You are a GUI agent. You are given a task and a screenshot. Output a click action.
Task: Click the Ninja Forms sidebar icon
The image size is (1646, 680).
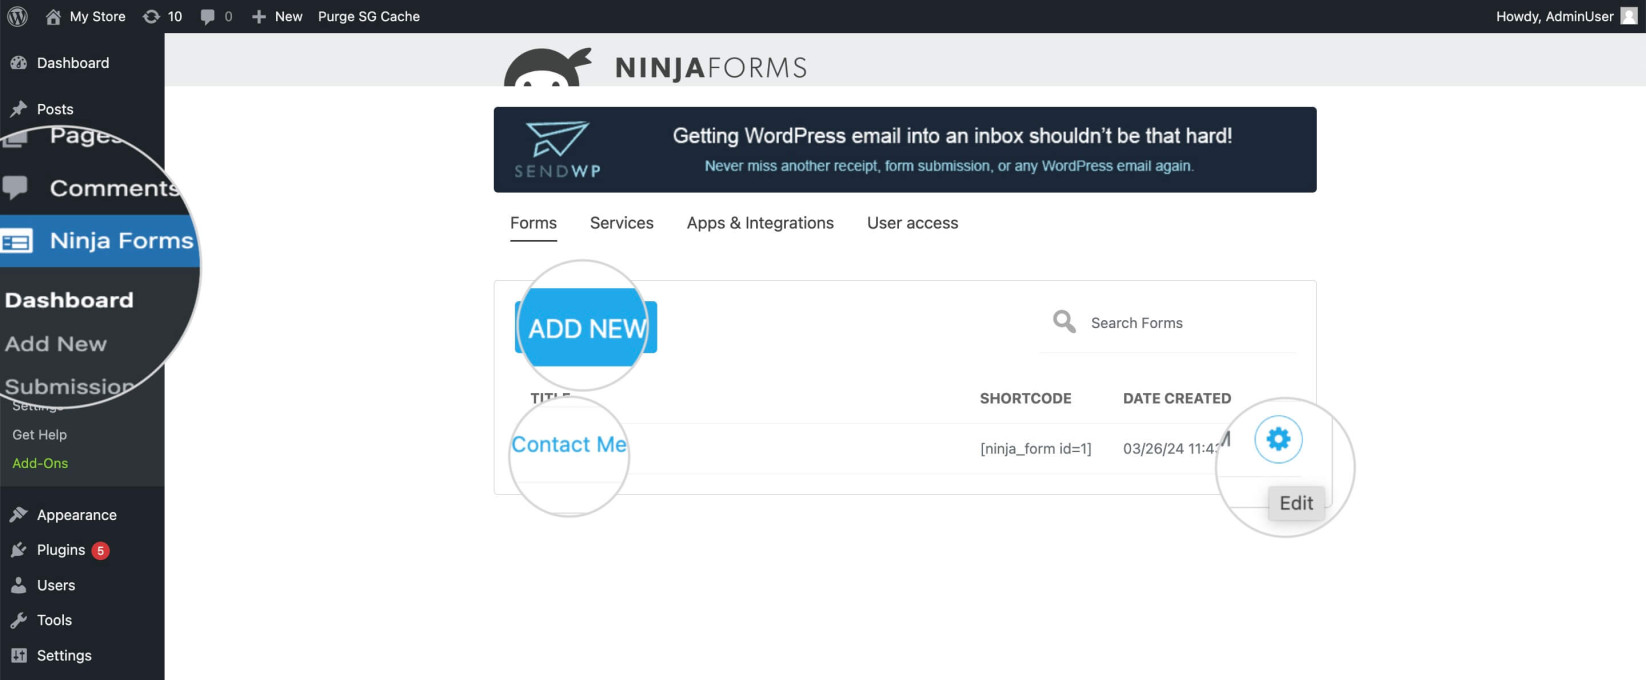(x=16, y=242)
